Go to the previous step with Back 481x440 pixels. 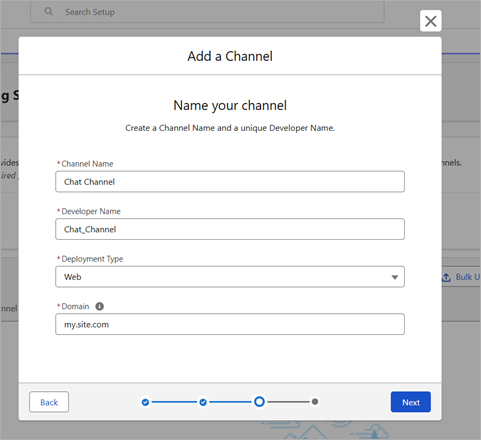(x=49, y=402)
